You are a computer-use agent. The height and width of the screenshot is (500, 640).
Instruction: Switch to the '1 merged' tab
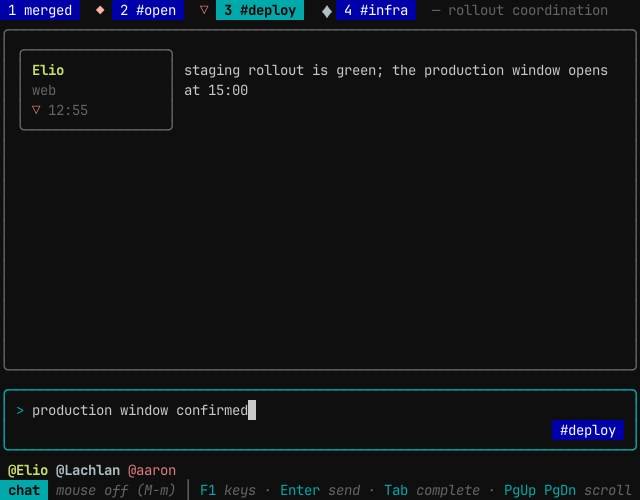(x=40, y=10)
